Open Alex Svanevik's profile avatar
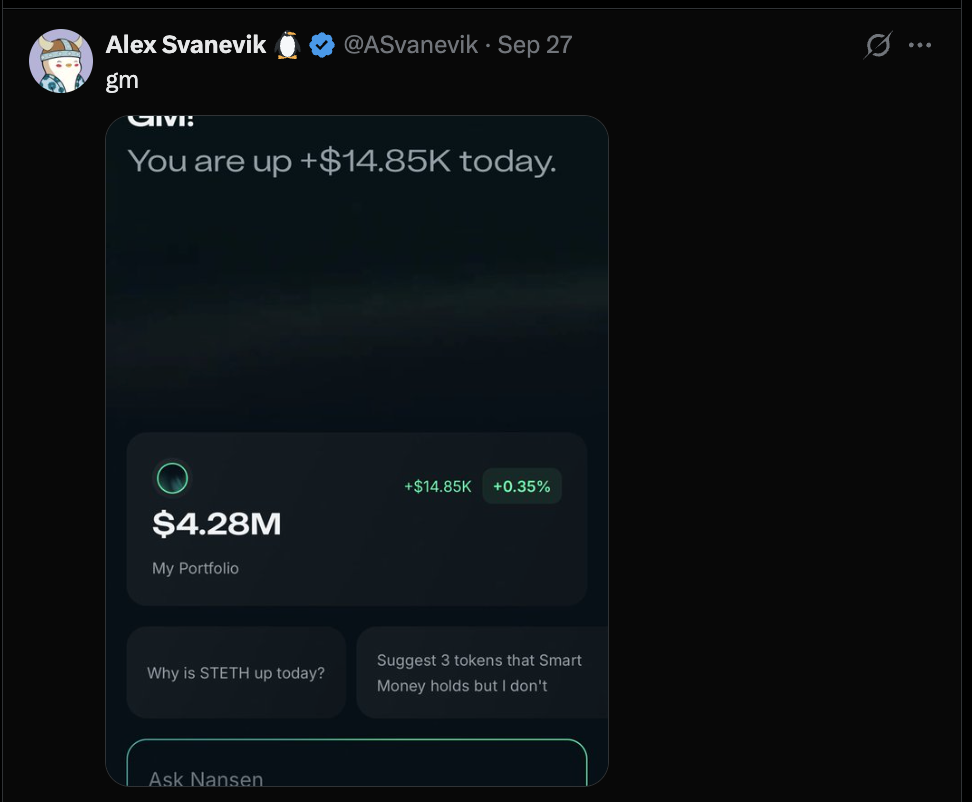 tap(61, 61)
